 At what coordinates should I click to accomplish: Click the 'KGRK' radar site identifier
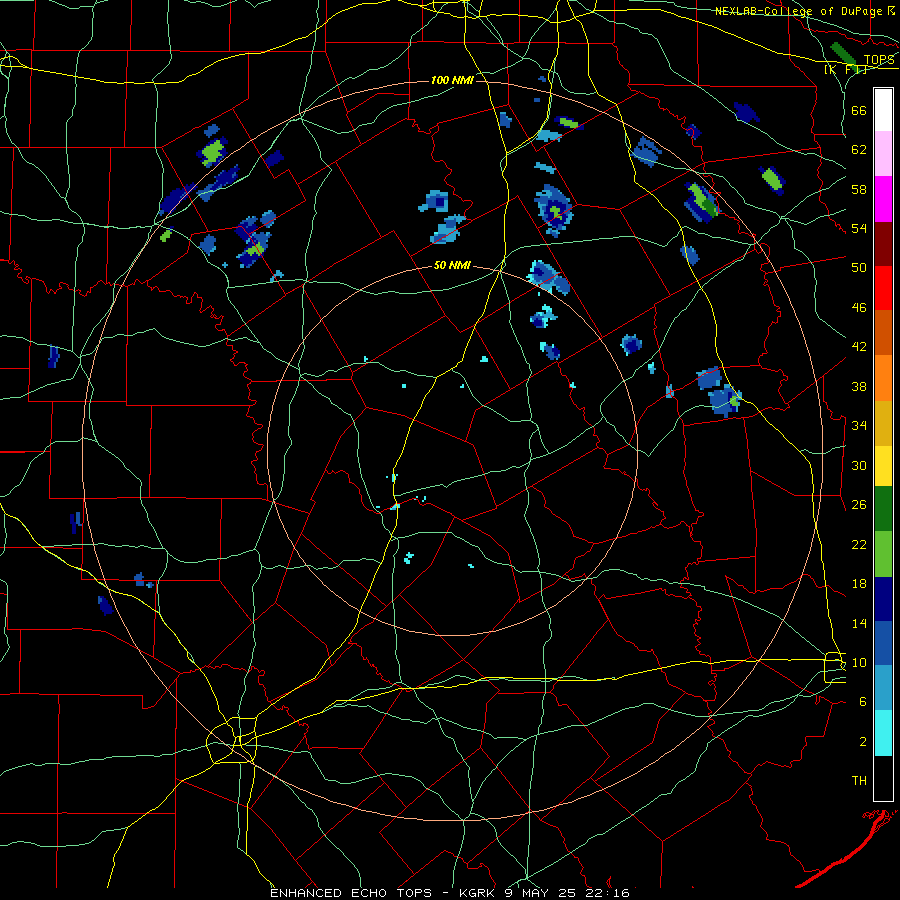pyautogui.click(x=478, y=893)
